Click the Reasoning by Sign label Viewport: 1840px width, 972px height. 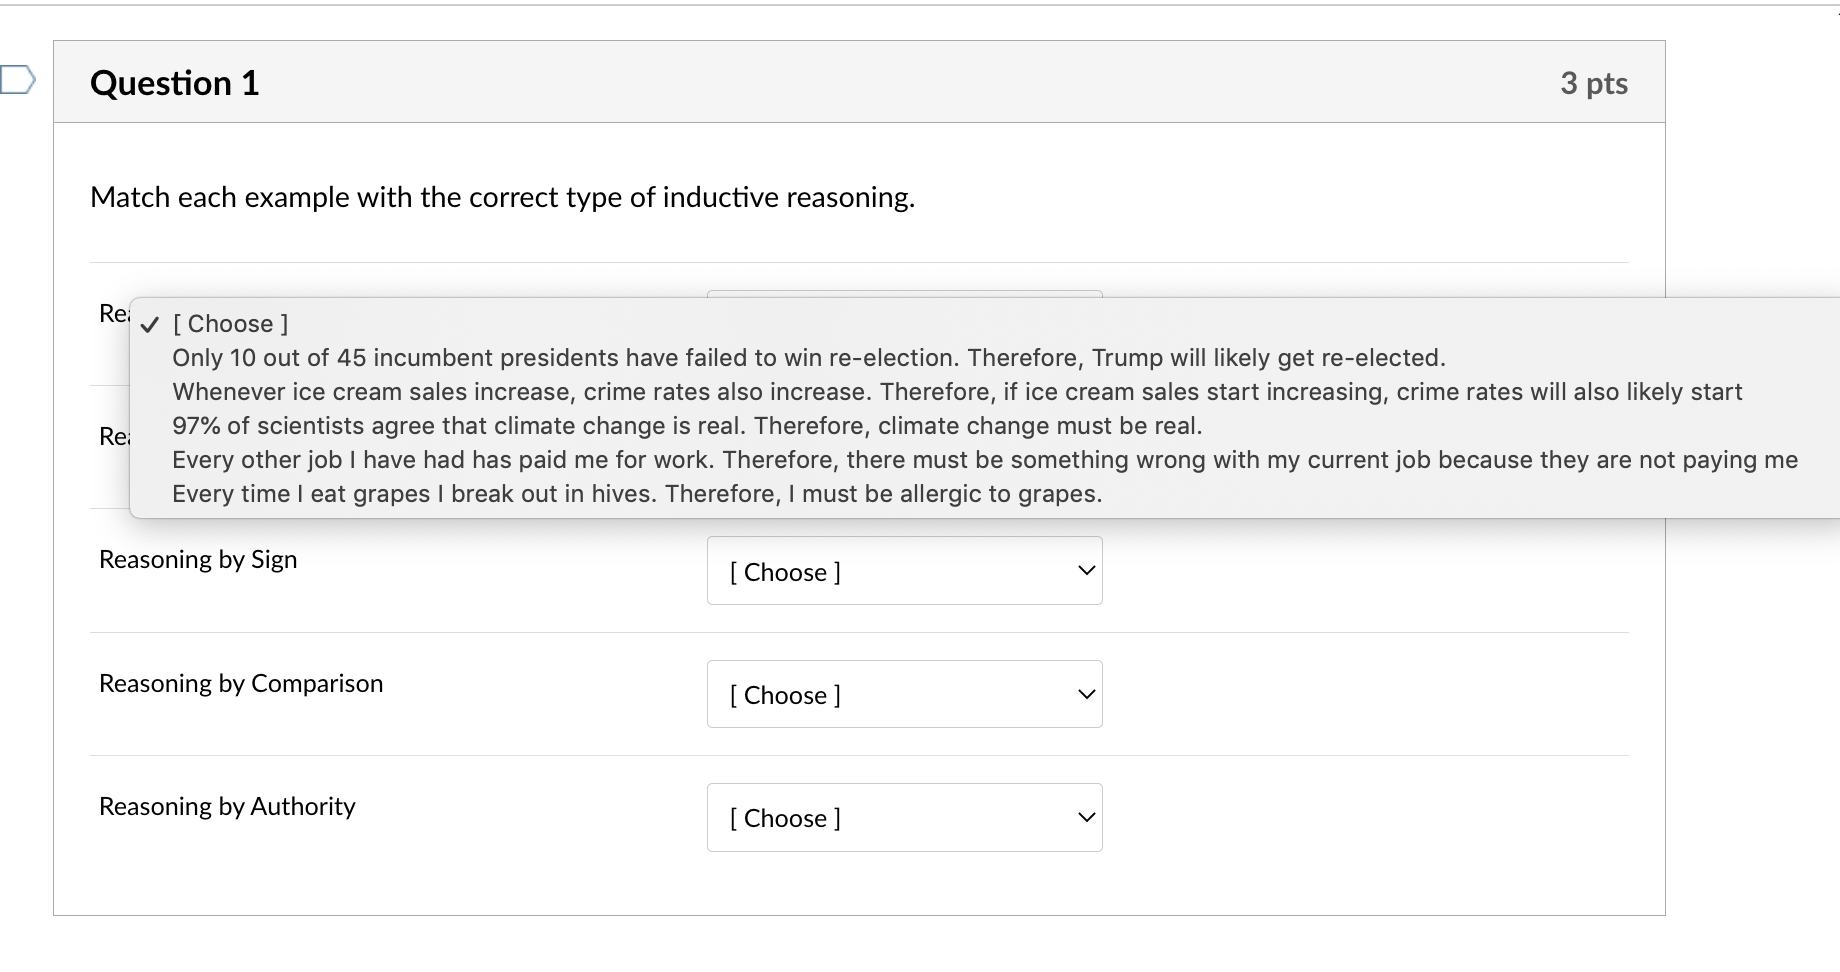coord(197,559)
